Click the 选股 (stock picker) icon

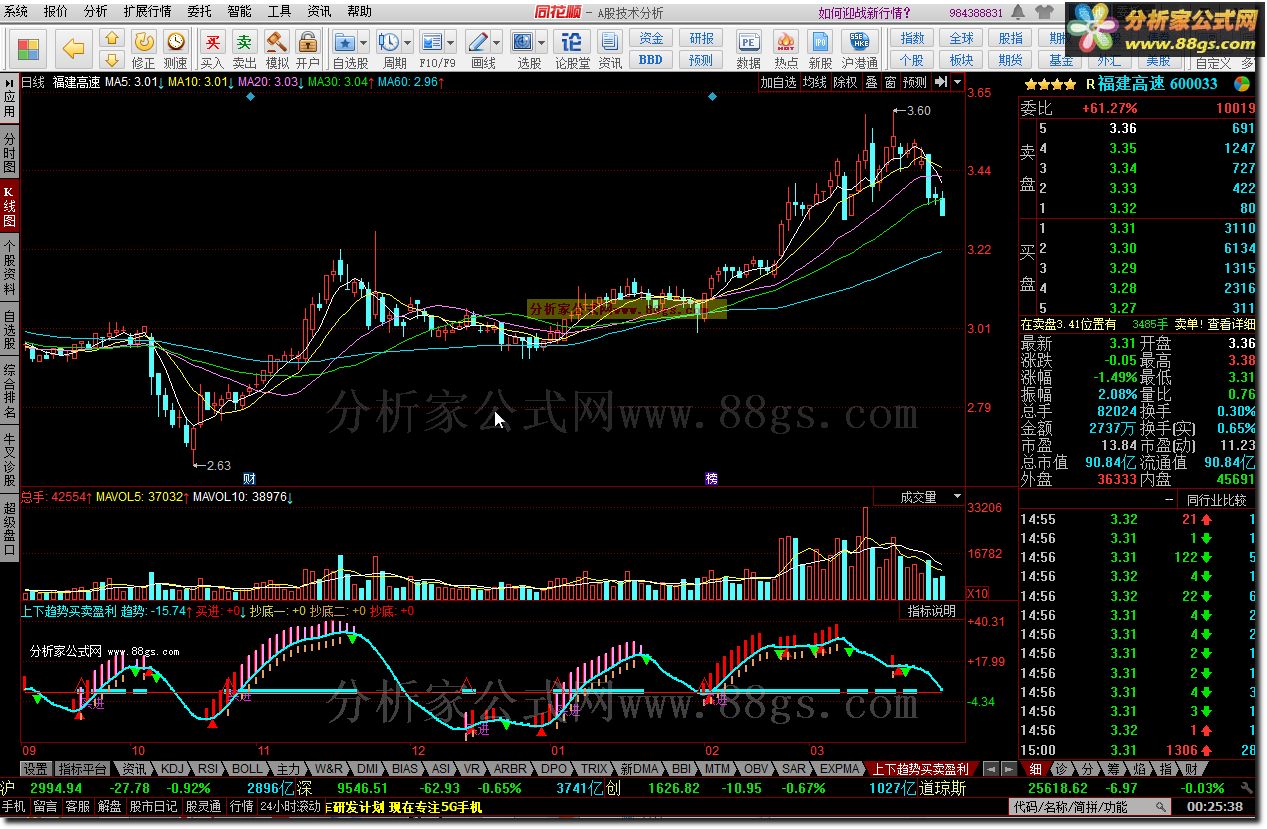click(524, 41)
